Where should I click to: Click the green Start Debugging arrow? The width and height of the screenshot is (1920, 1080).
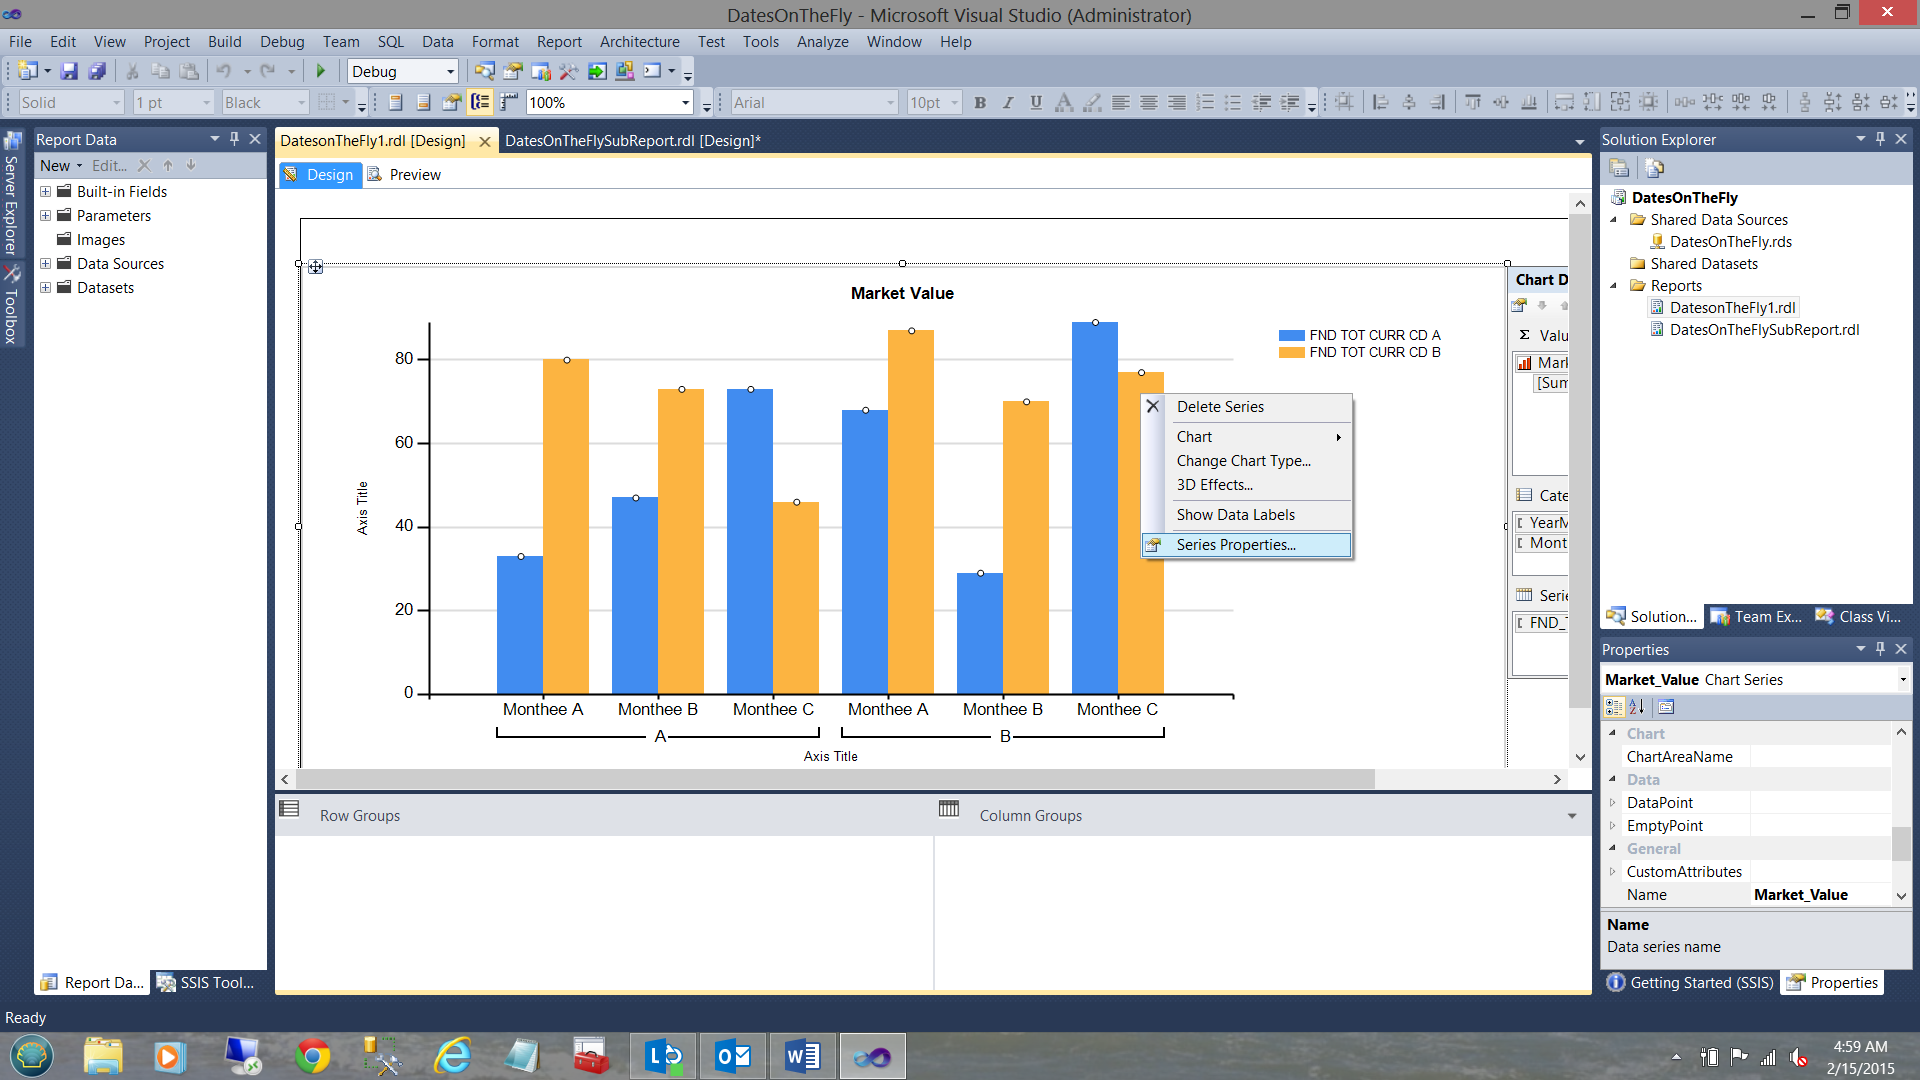pyautogui.click(x=321, y=71)
